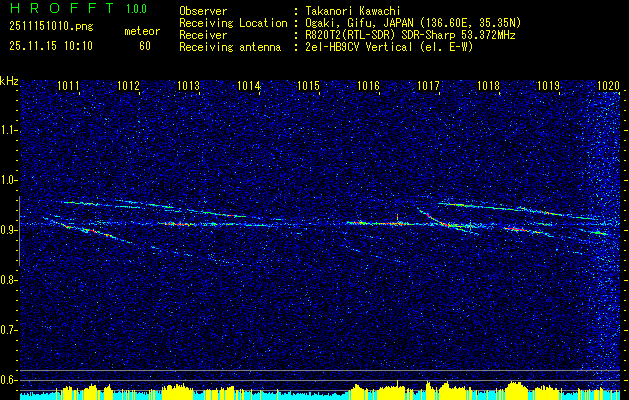Select the observer name Takanori Kawachi
Viewport: 629px width, 400px height.
[353, 12]
